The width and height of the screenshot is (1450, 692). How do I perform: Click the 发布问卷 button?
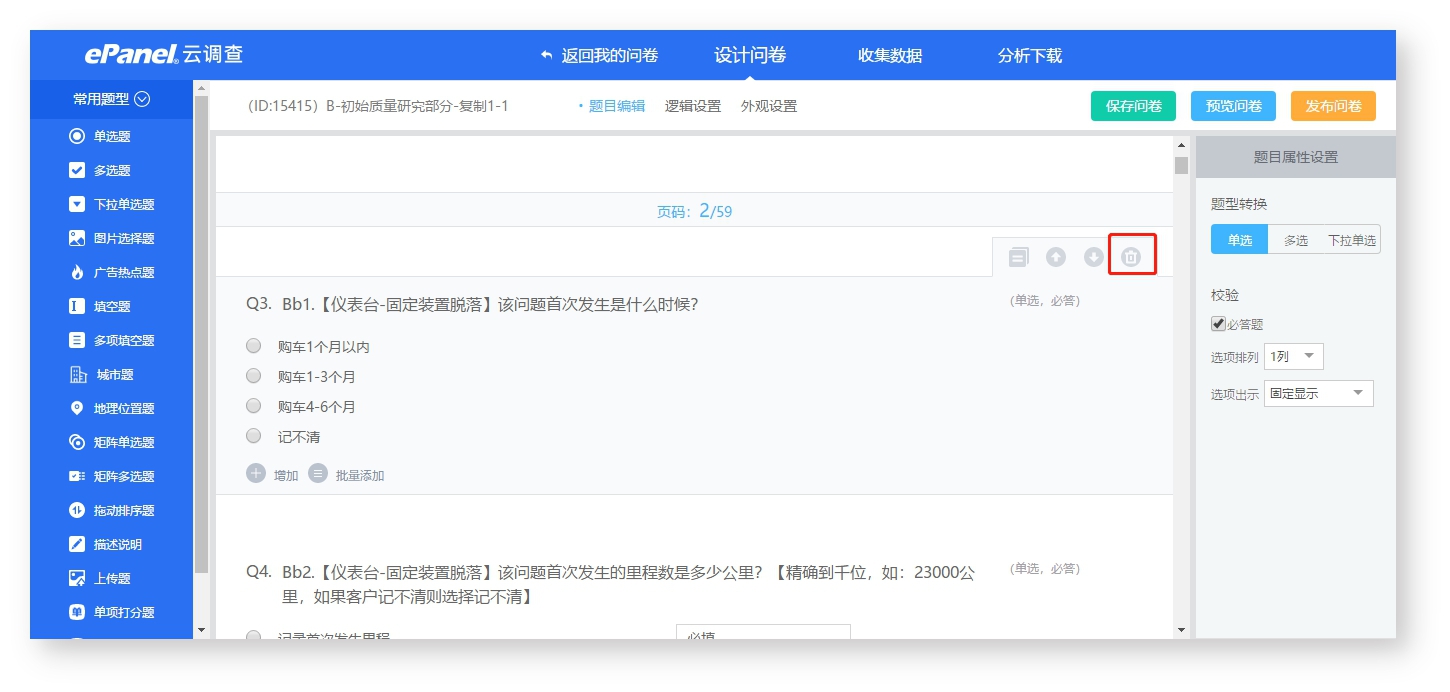click(1333, 106)
